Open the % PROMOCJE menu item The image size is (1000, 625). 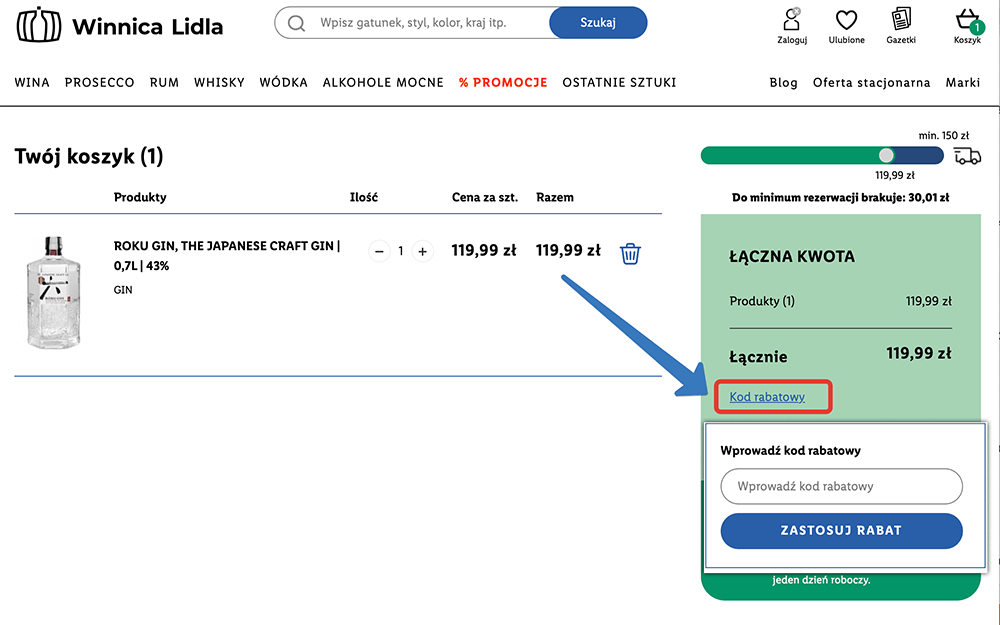[503, 83]
